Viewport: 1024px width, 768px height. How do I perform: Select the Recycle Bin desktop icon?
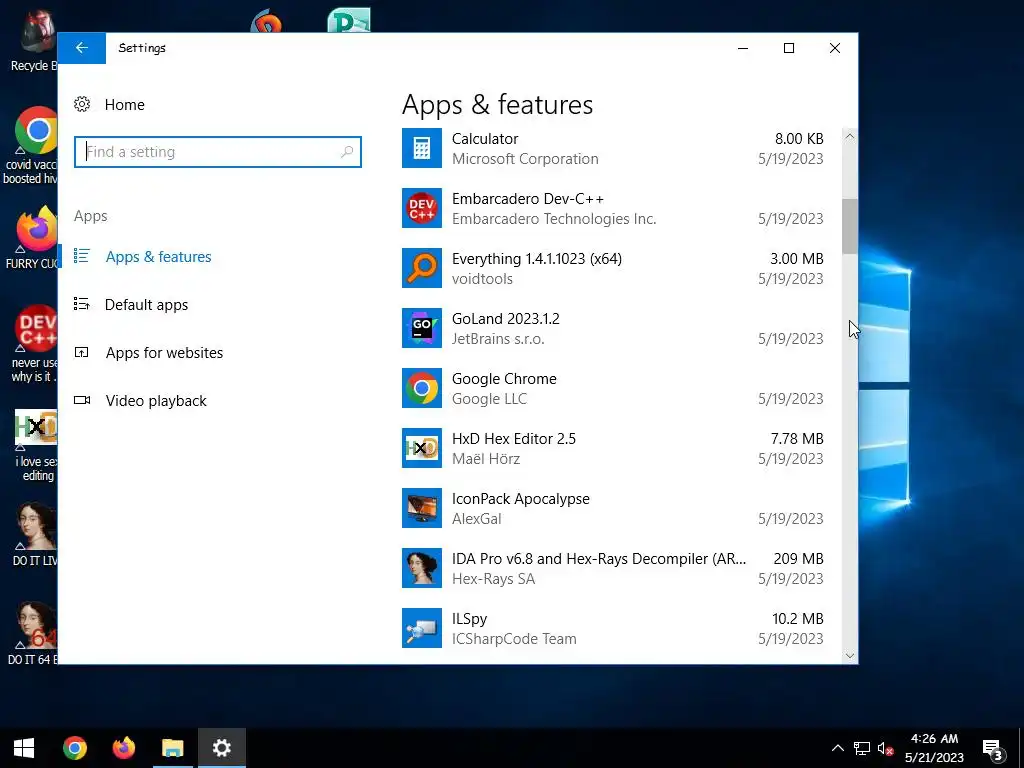pos(37,31)
